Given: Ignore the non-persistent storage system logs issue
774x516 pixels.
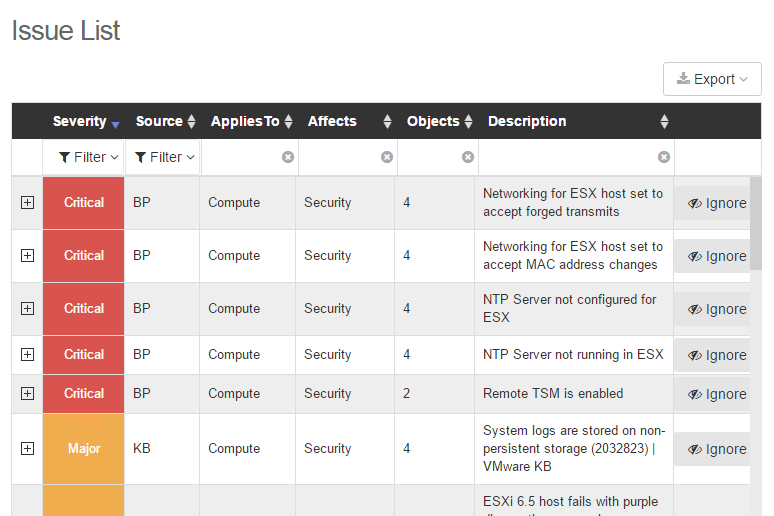Looking at the screenshot, I should (716, 449).
